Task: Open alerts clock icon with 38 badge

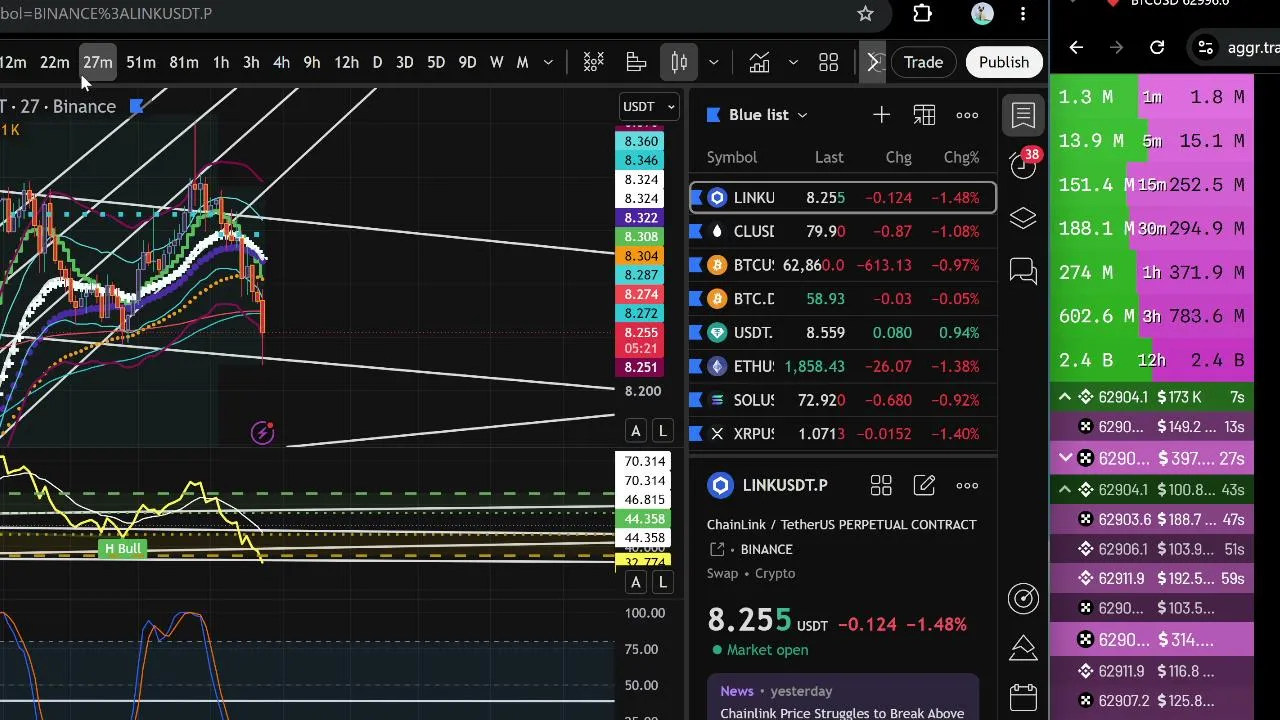Action: 1023,165
